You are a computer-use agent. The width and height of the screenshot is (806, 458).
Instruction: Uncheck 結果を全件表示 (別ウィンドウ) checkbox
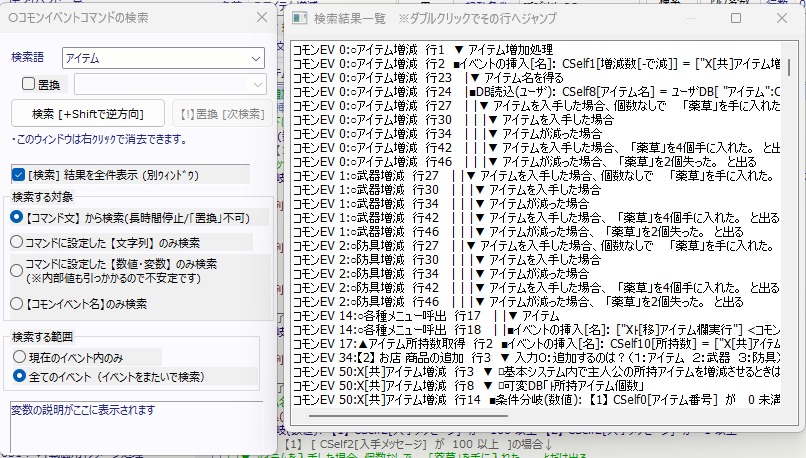point(18,175)
